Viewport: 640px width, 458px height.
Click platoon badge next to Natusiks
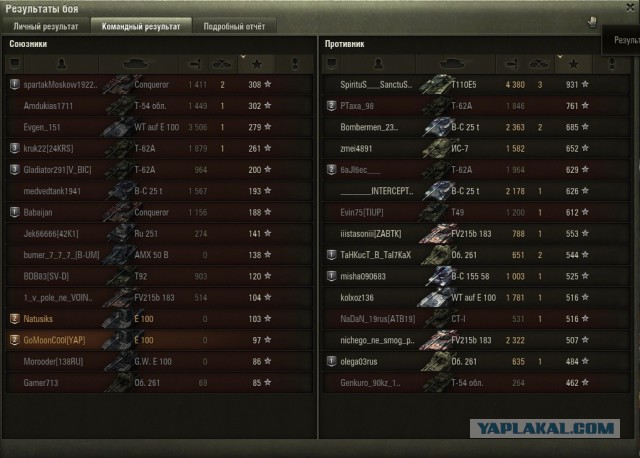15,319
